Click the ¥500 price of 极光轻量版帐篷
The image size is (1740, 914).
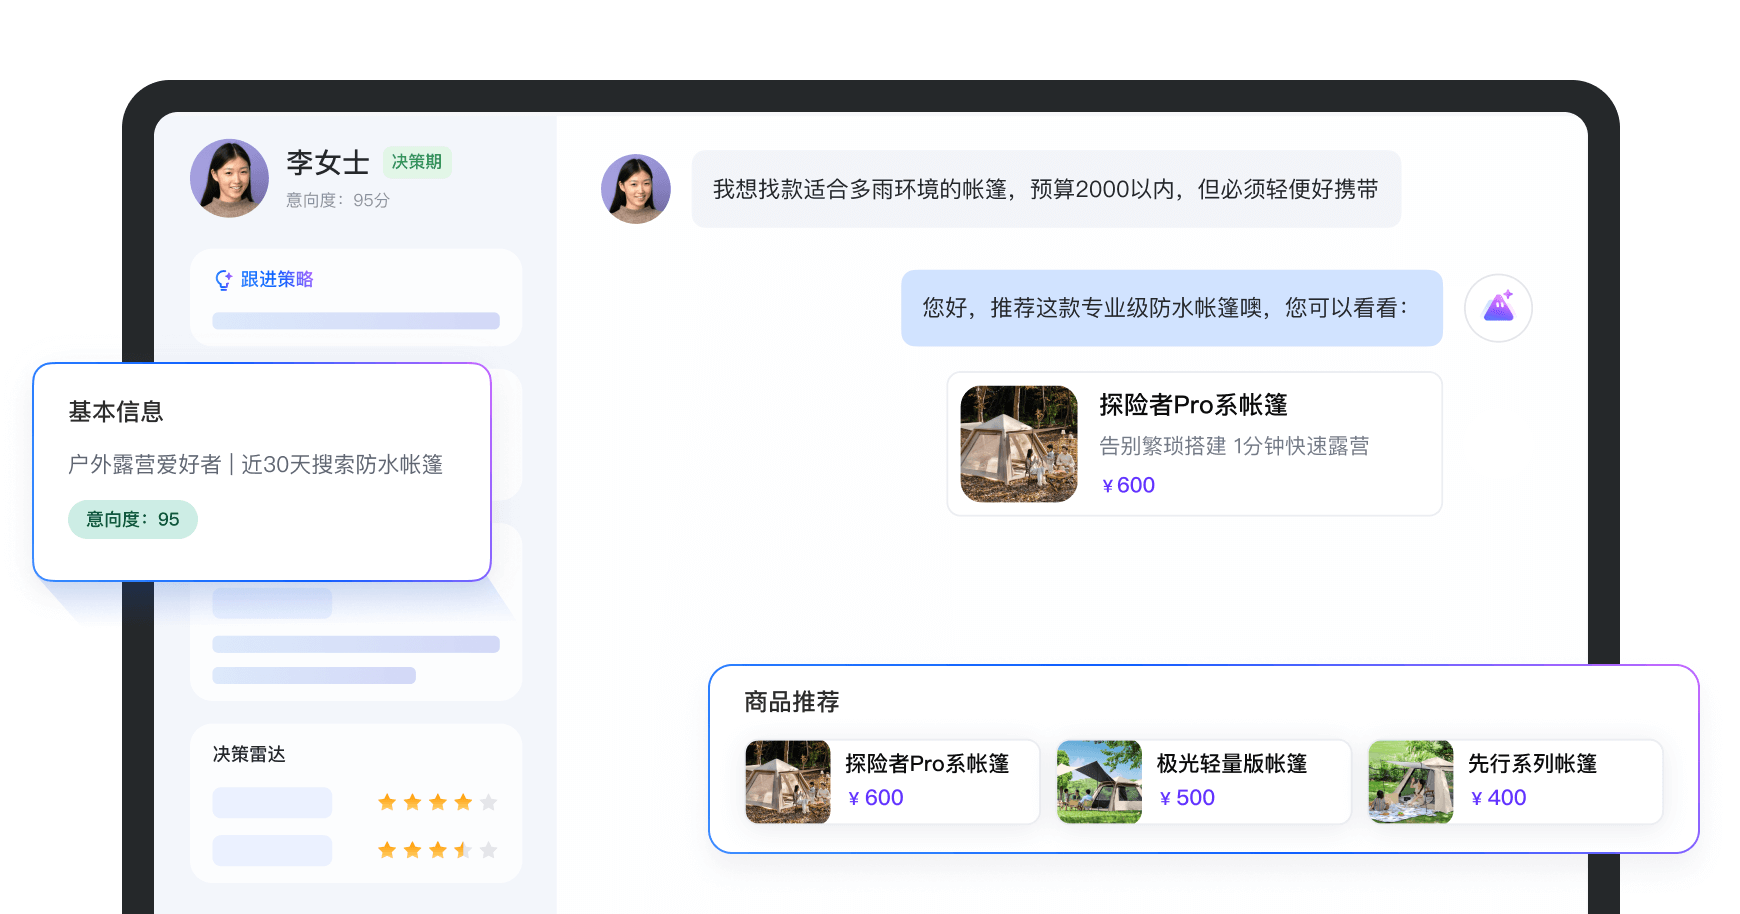(1187, 798)
